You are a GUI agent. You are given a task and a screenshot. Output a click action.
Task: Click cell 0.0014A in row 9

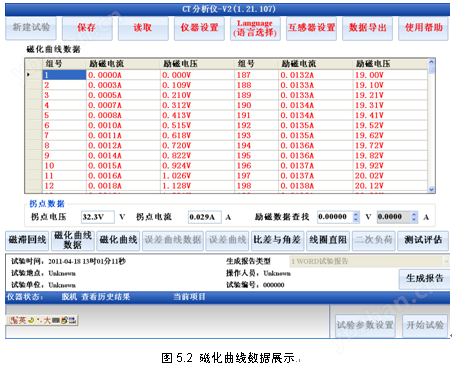click(x=123, y=155)
